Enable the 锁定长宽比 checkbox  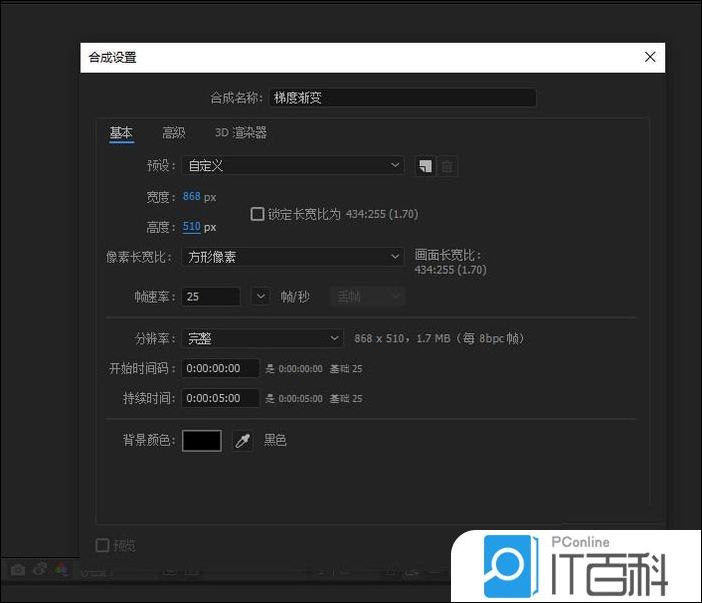click(257, 214)
